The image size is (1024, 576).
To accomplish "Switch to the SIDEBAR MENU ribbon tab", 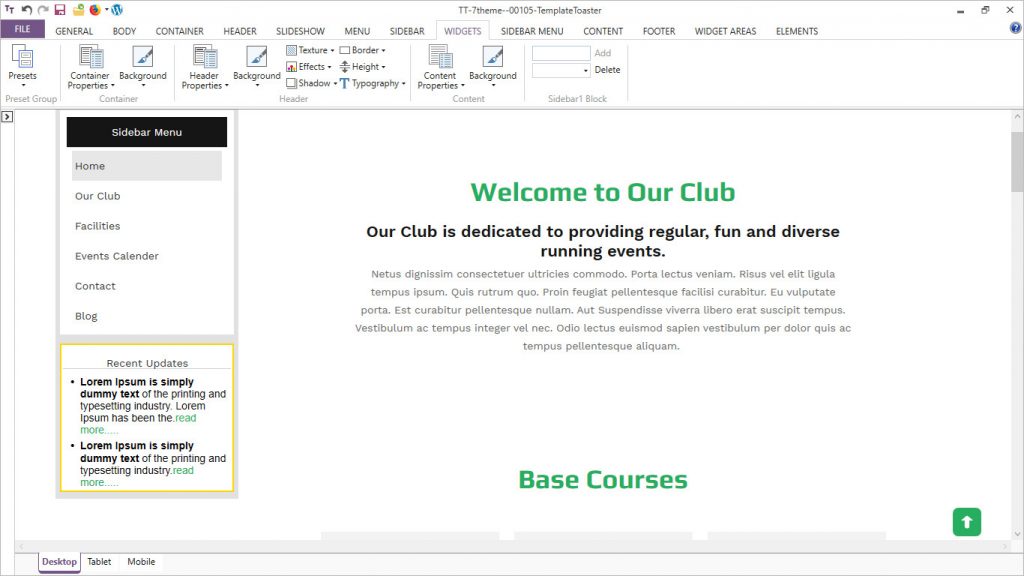I will pyautogui.click(x=532, y=31).
